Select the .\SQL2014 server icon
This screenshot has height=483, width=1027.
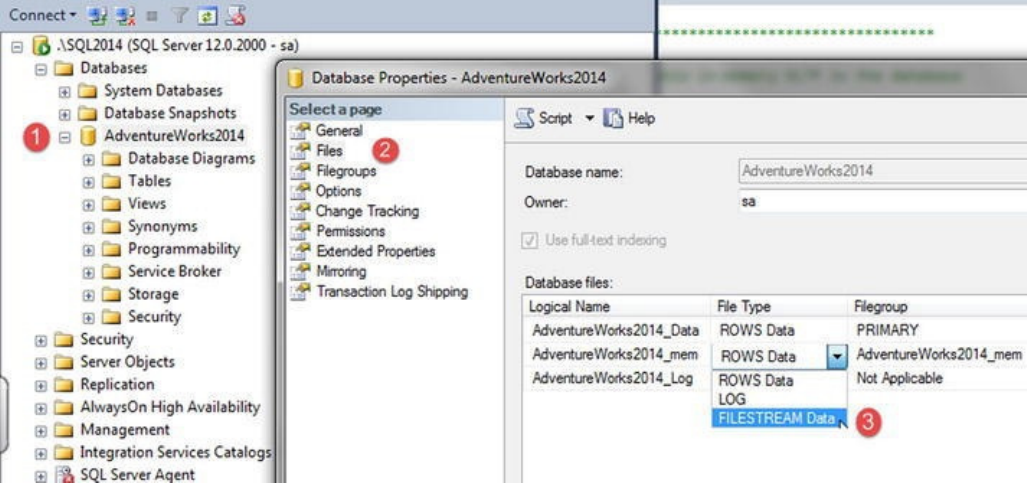(40, 46)
